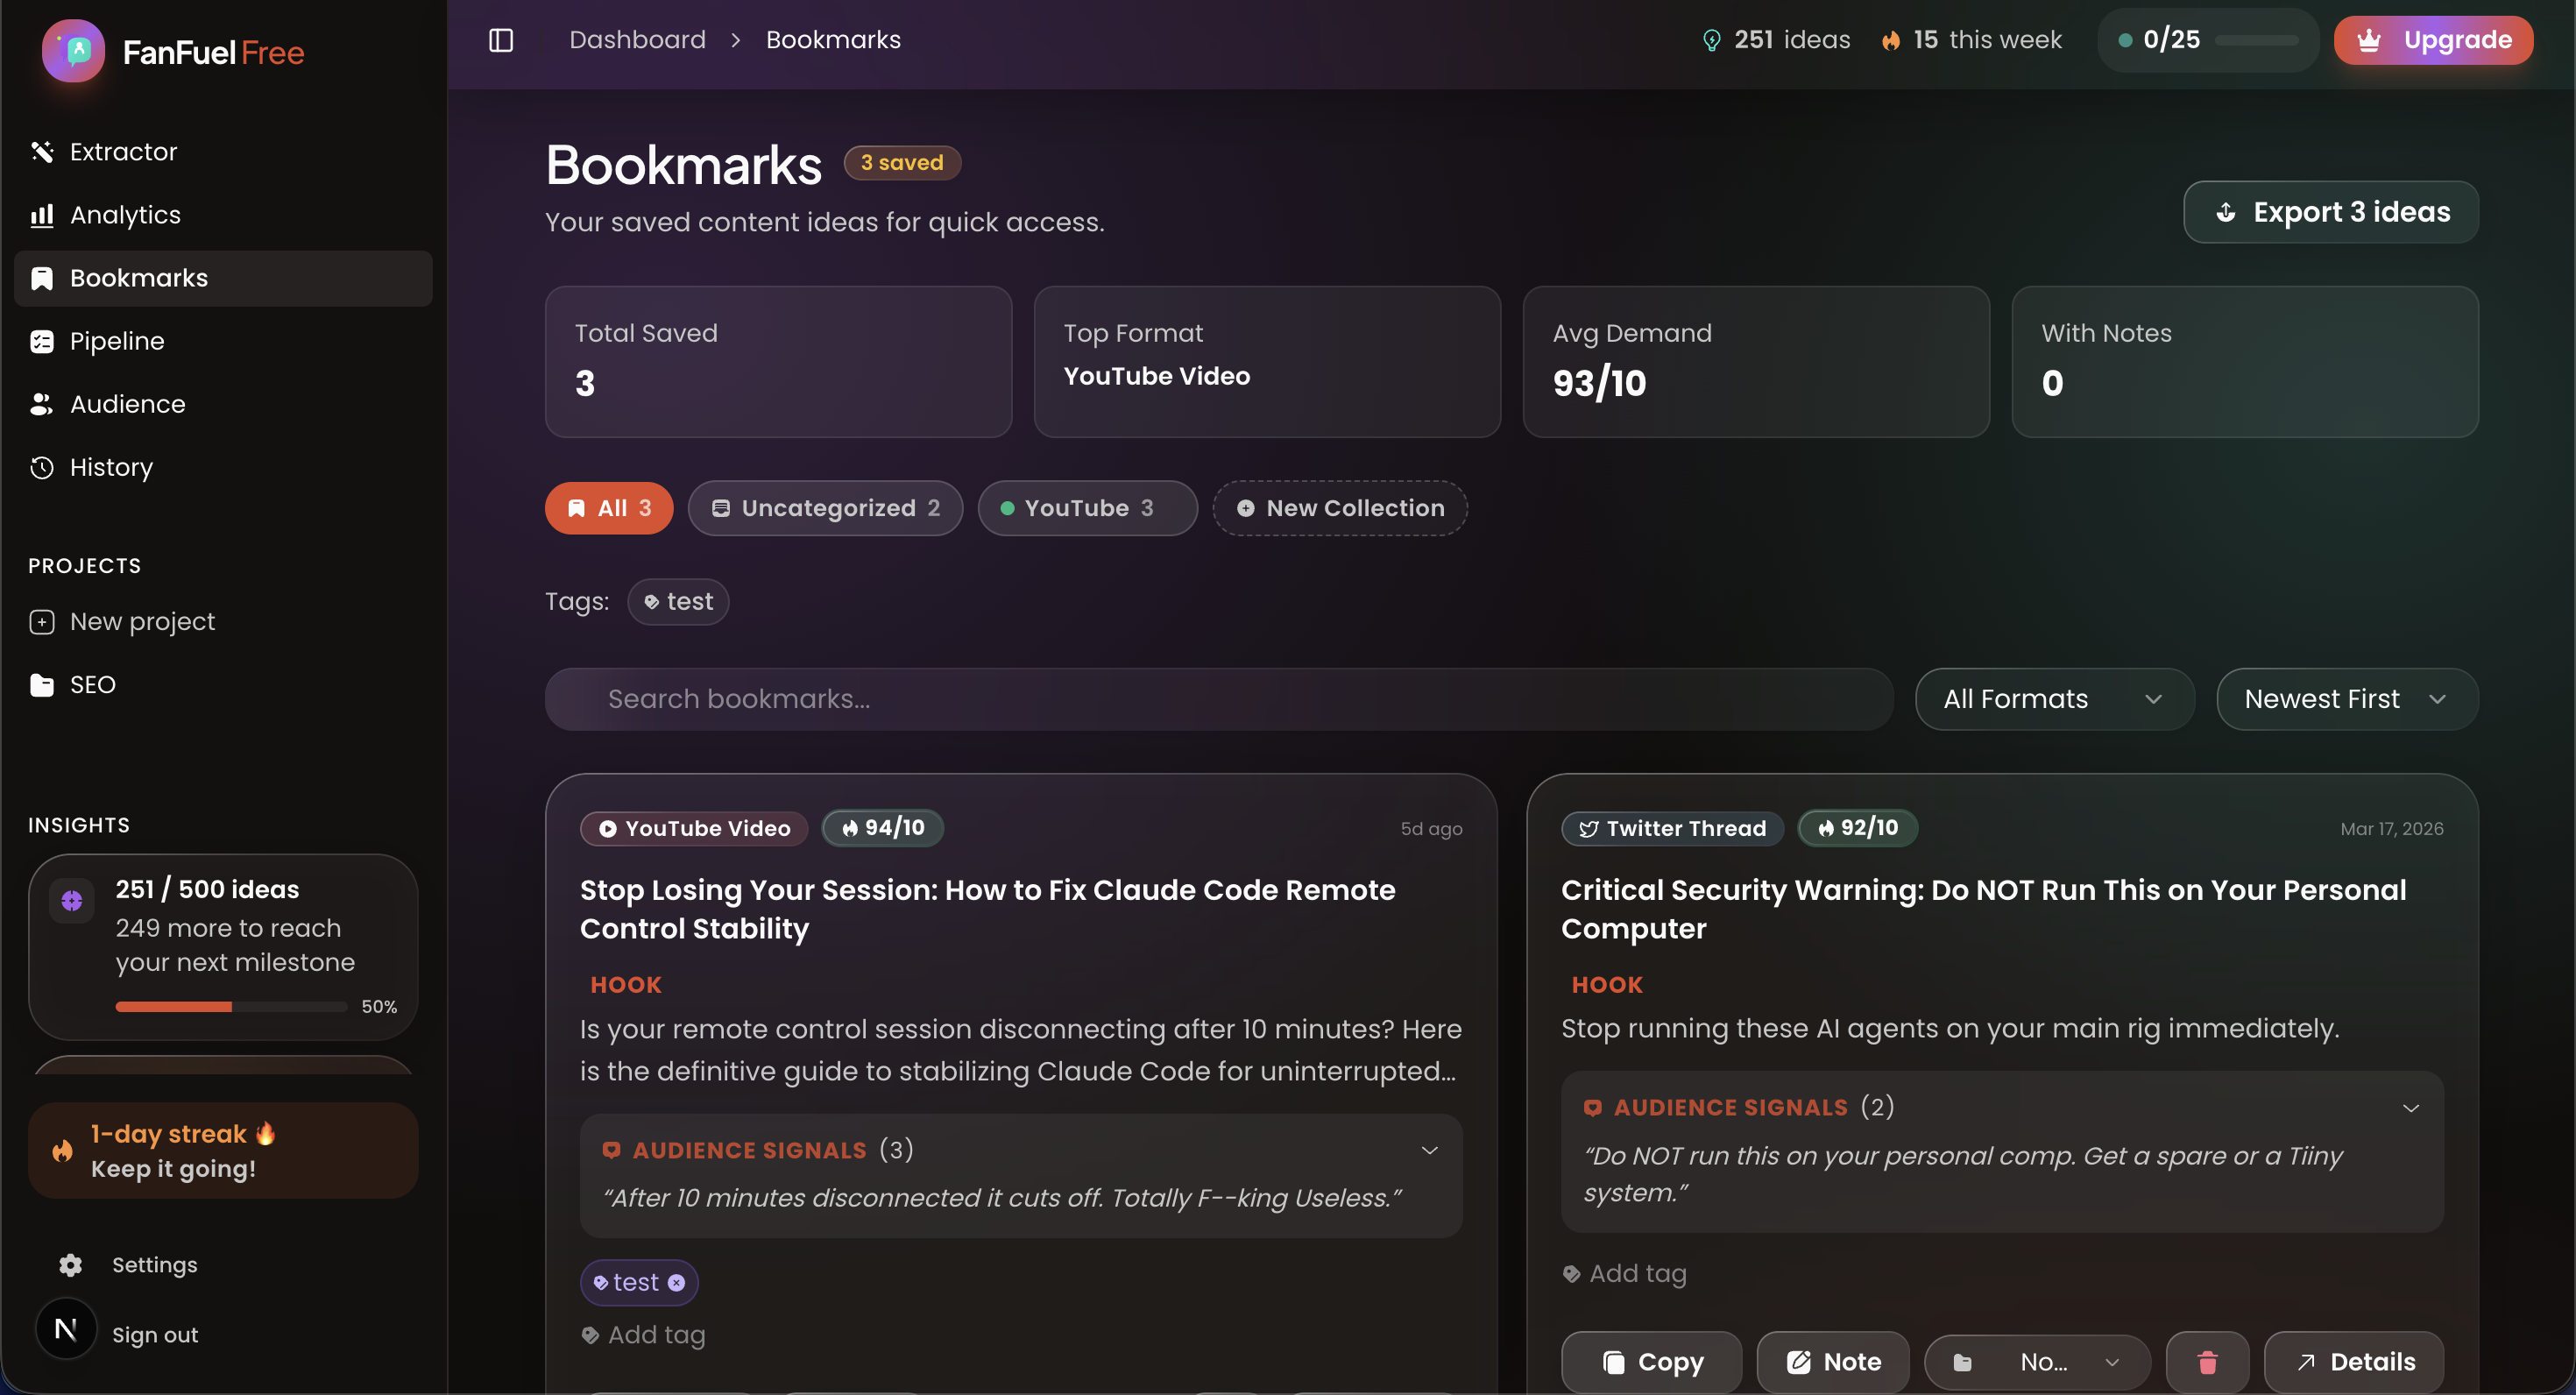The width and height of the screenshot is (2576, 1395).
Task: Open the History sidebar item
Action: pyautogui.click(x=111, y=468)
